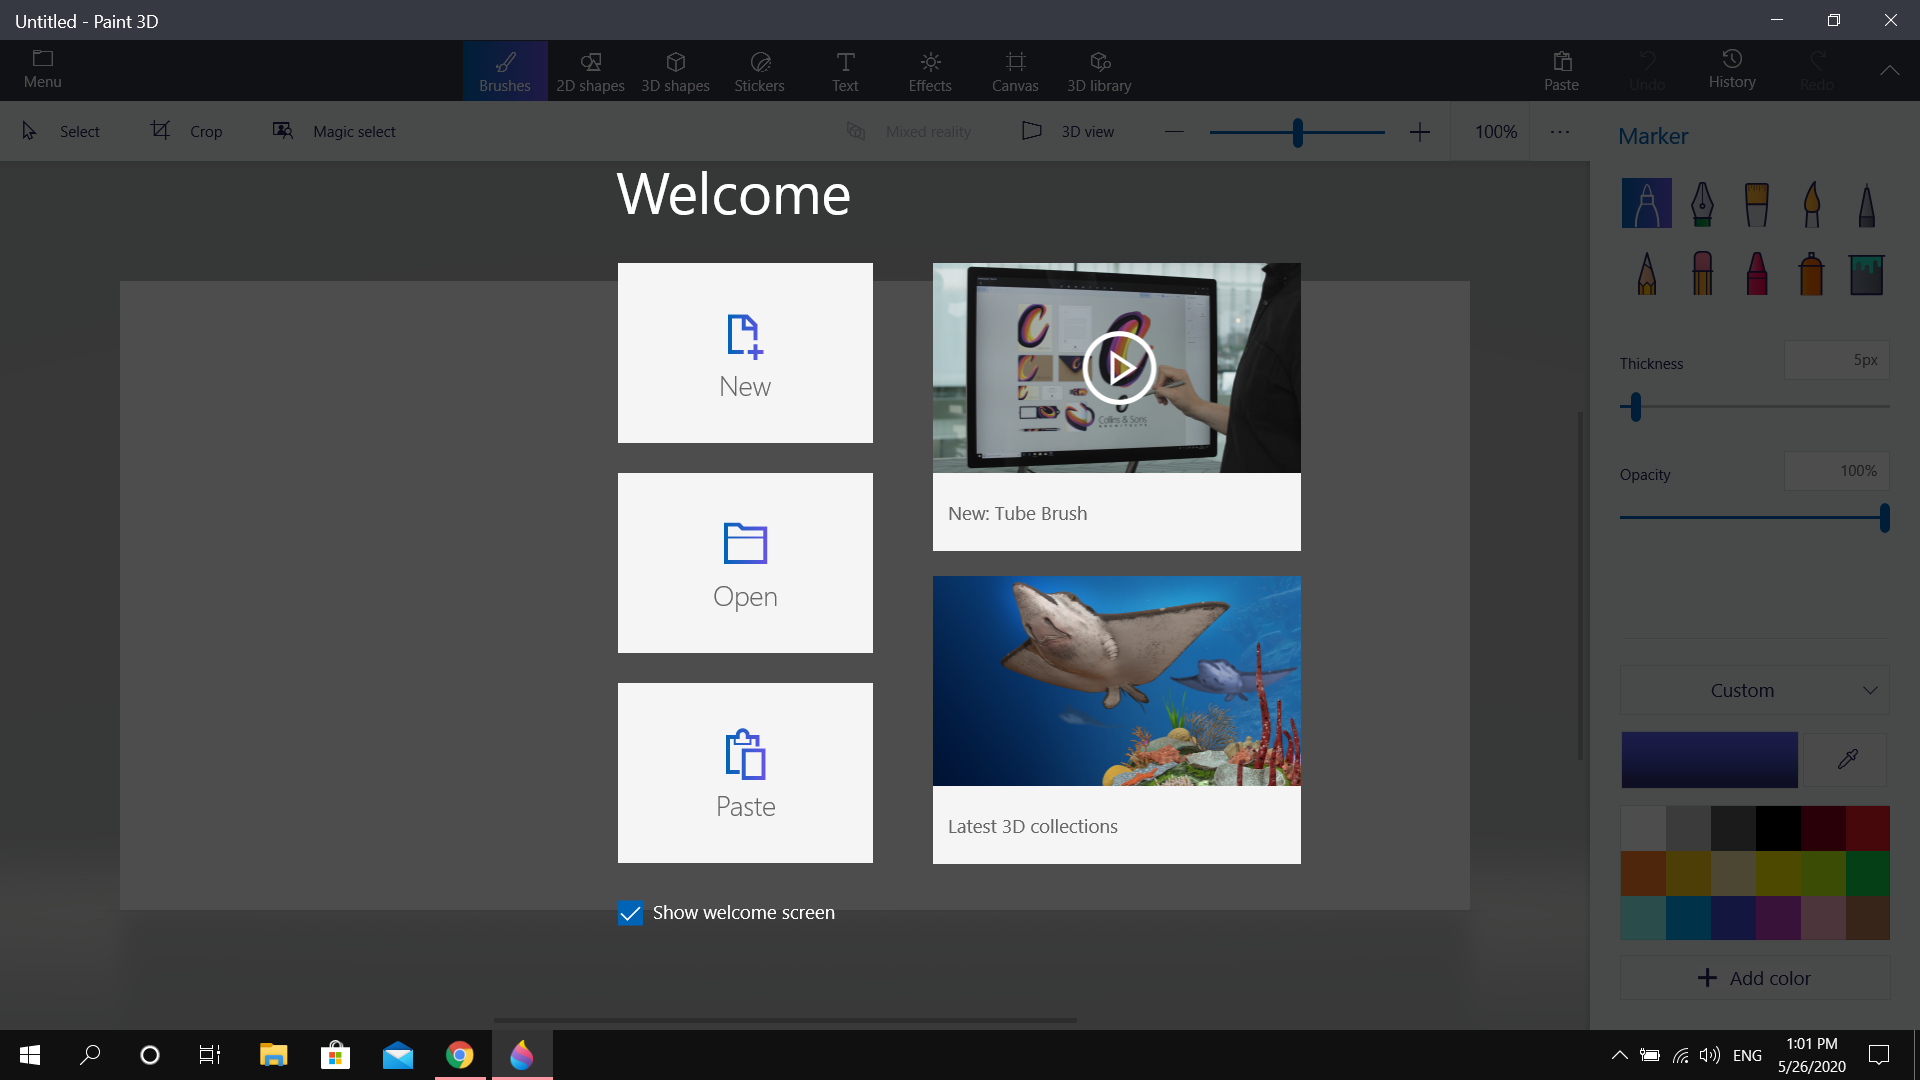The image size is (1920, 1080).
Task: Click the current color preview swatch
Action: click(x=1709, y=760)
